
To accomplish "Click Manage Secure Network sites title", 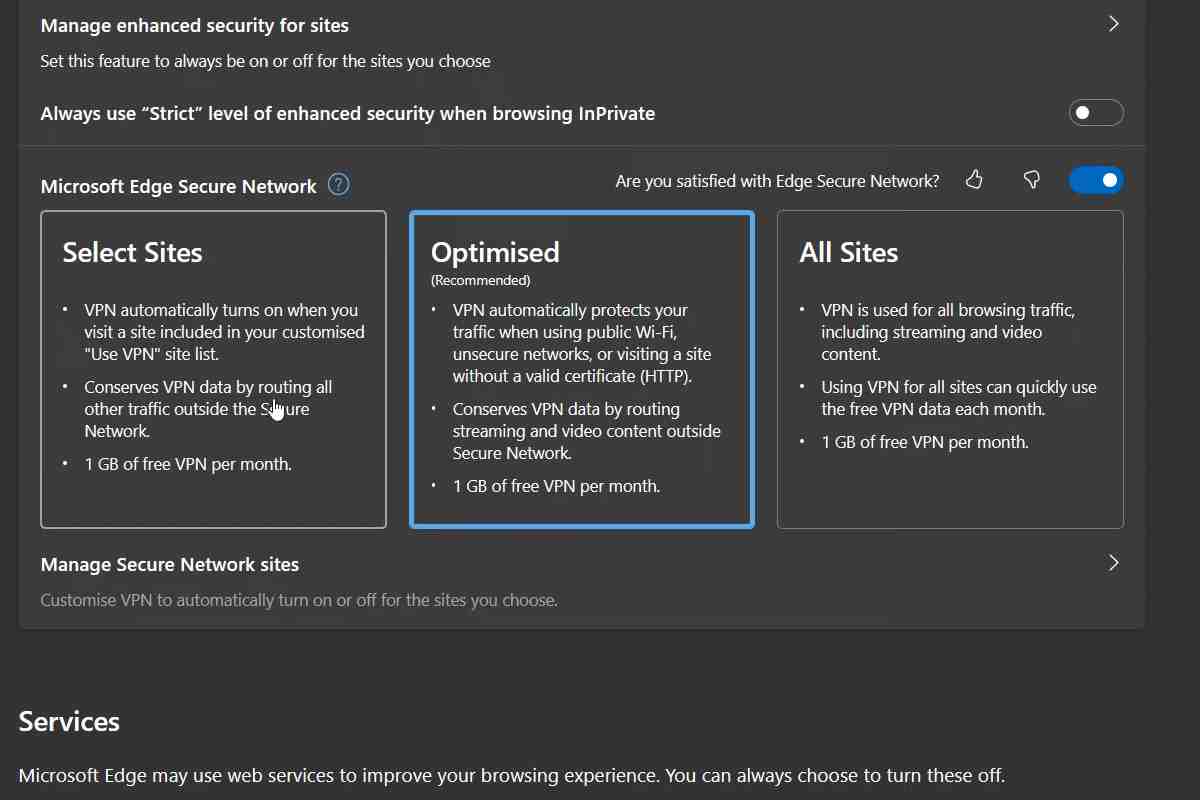I will (170, 565).
